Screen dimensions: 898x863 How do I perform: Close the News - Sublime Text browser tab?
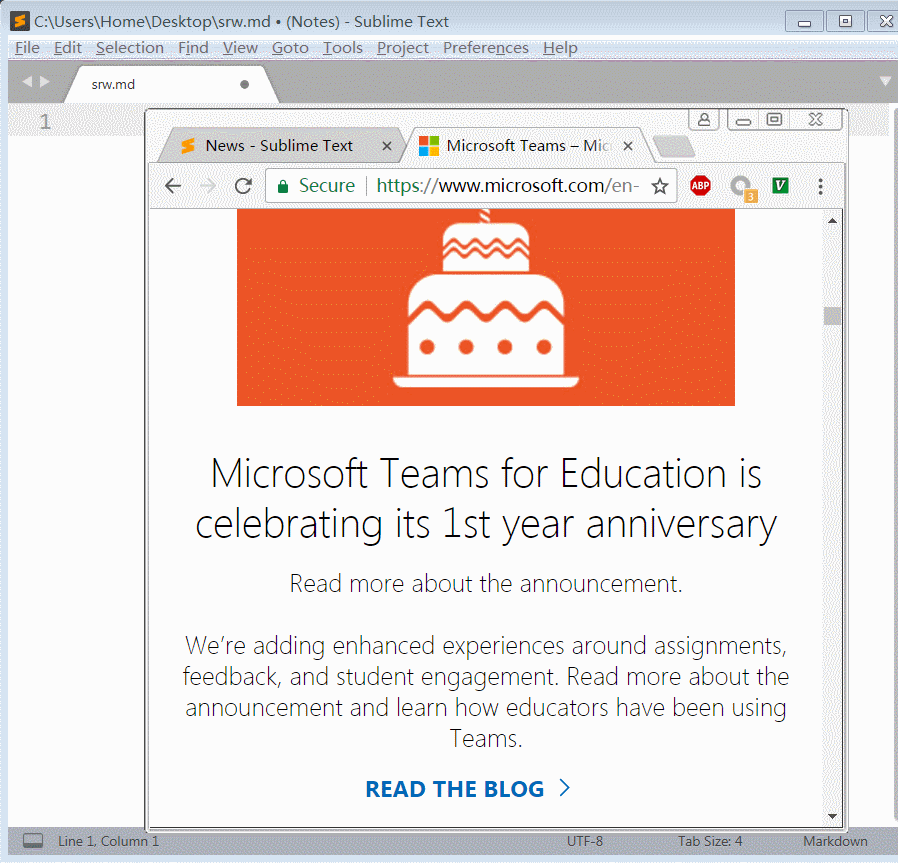click(387, 146)
